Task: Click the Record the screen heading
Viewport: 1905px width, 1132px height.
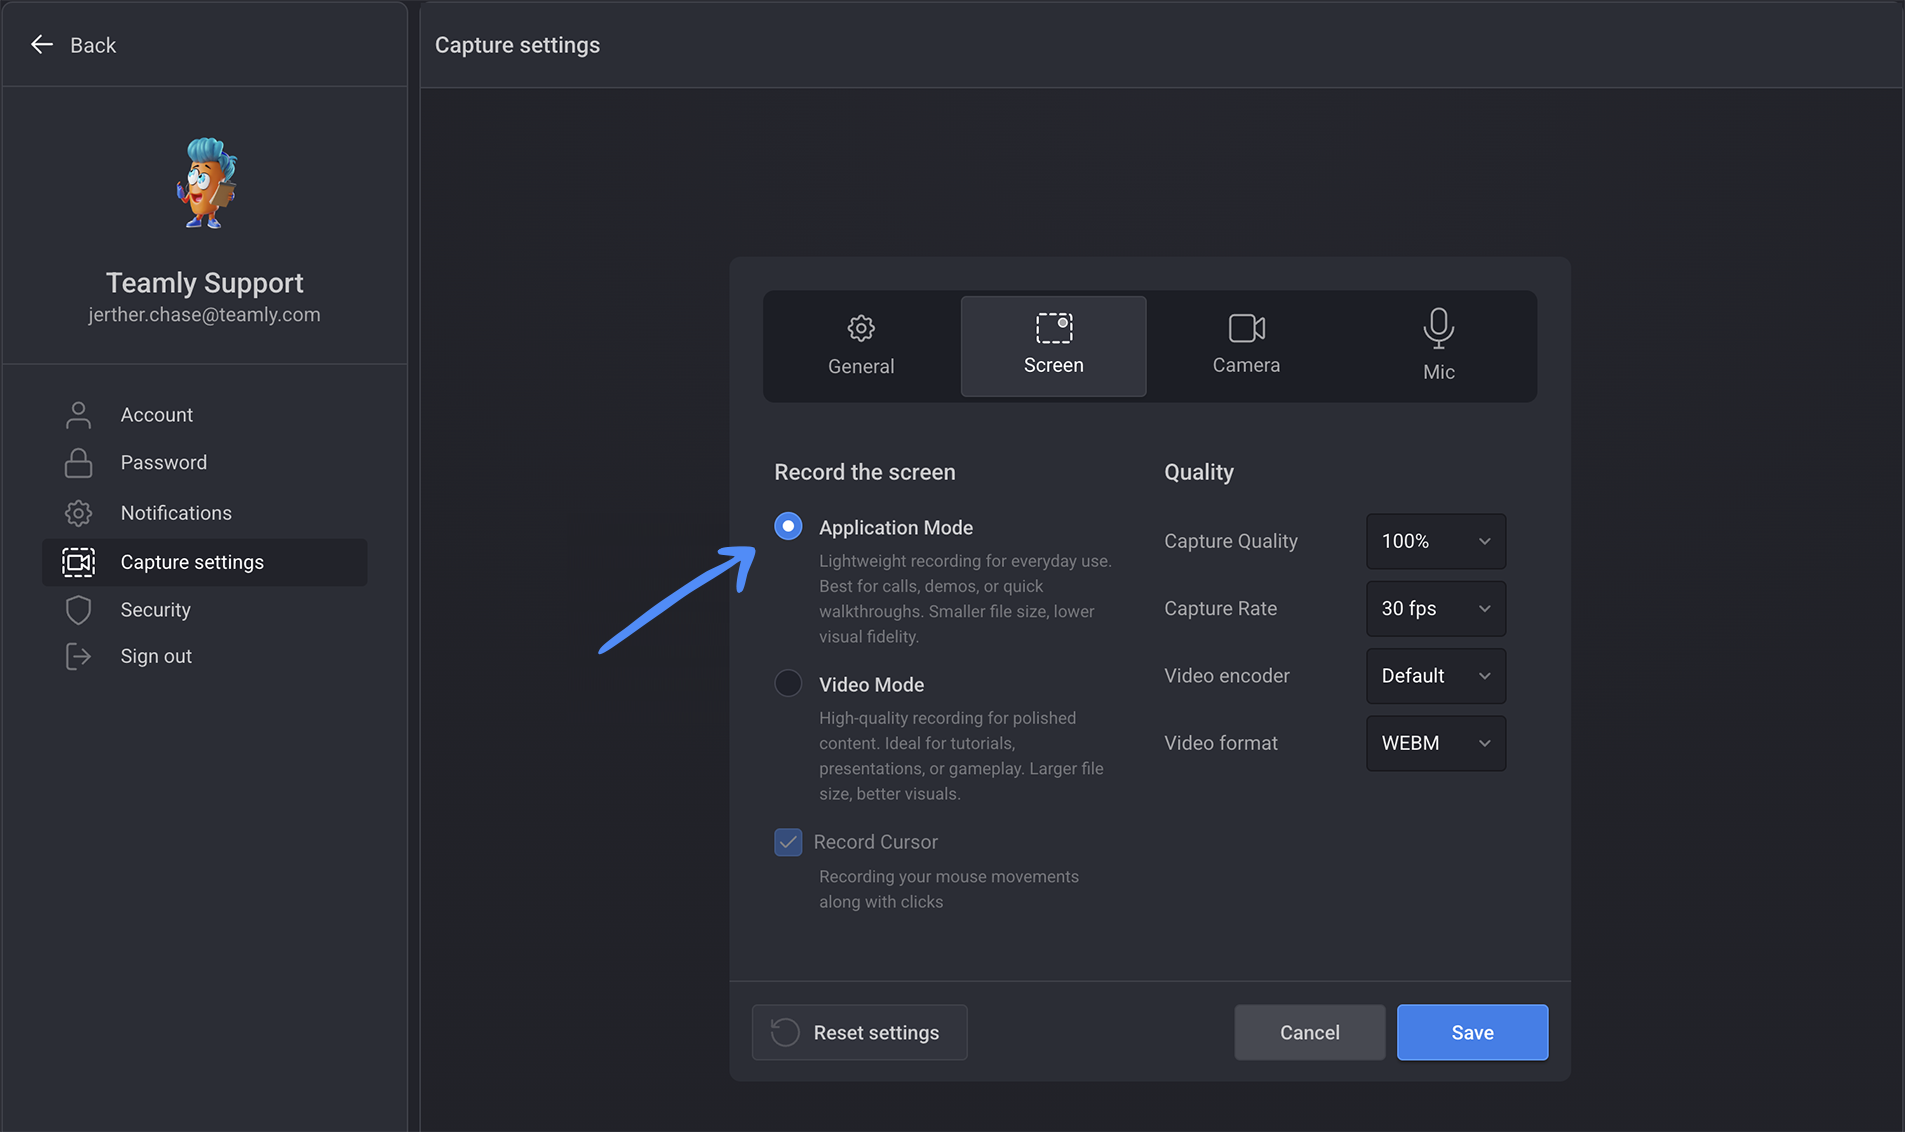Action: pyautogui.click(x=864, y=472)
